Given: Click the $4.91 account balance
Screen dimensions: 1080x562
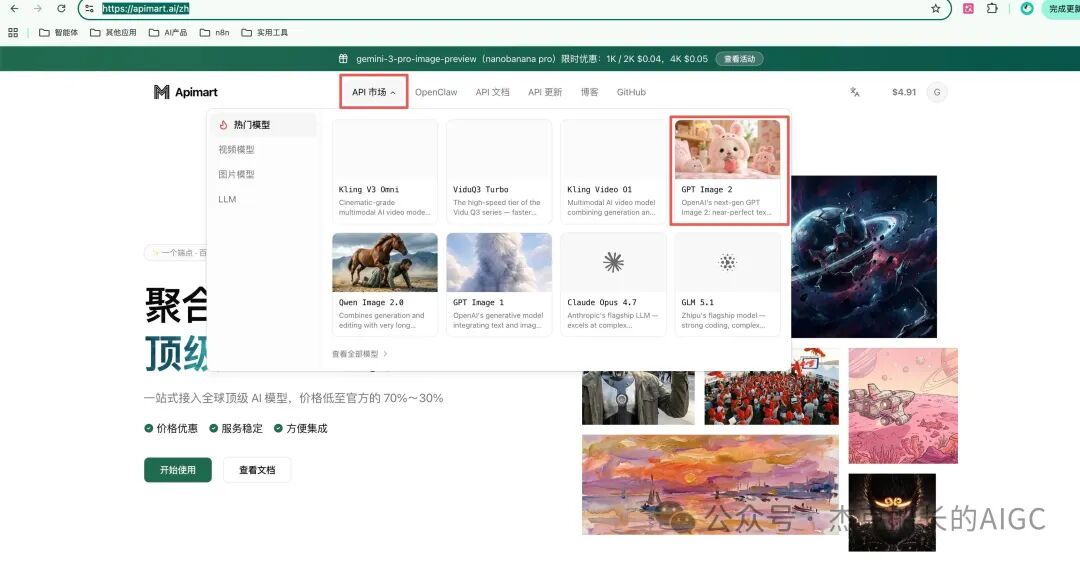Looking at the screenshot, I should coord(904,92).
